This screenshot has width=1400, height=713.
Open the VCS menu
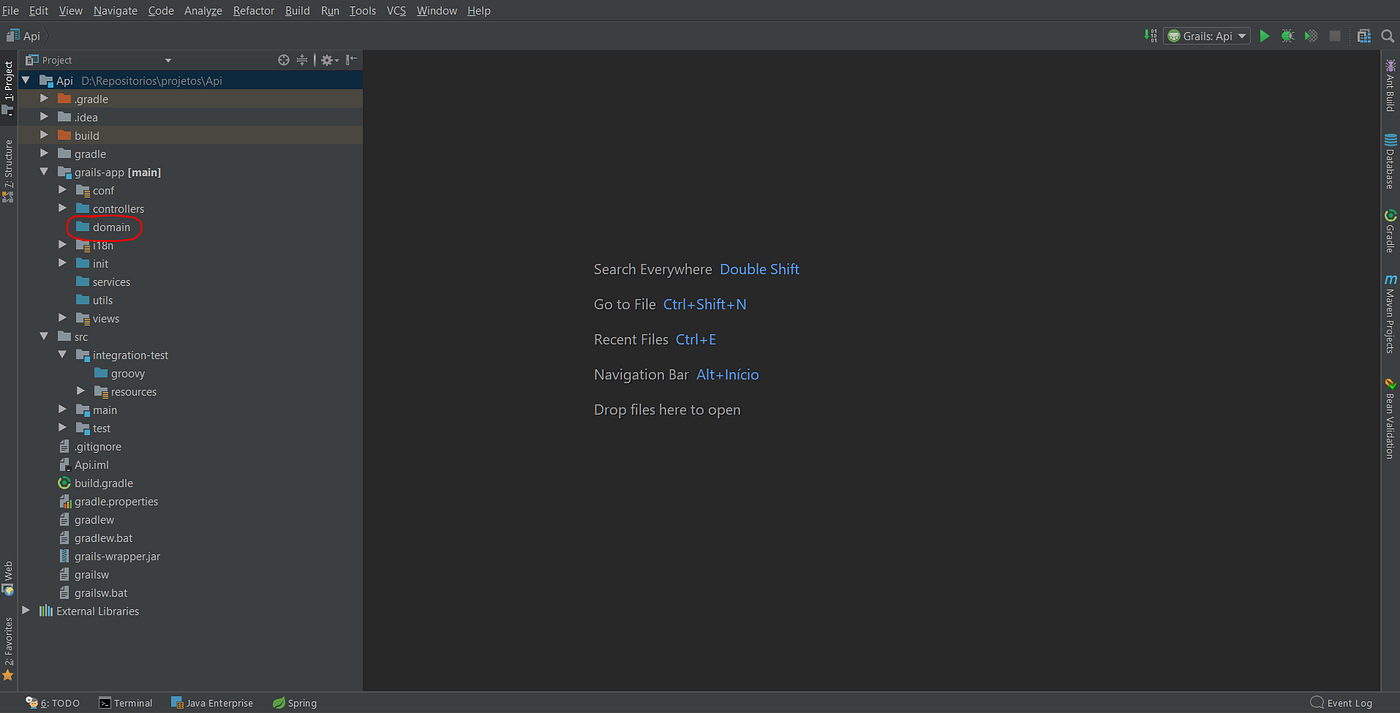click(396, 10)
